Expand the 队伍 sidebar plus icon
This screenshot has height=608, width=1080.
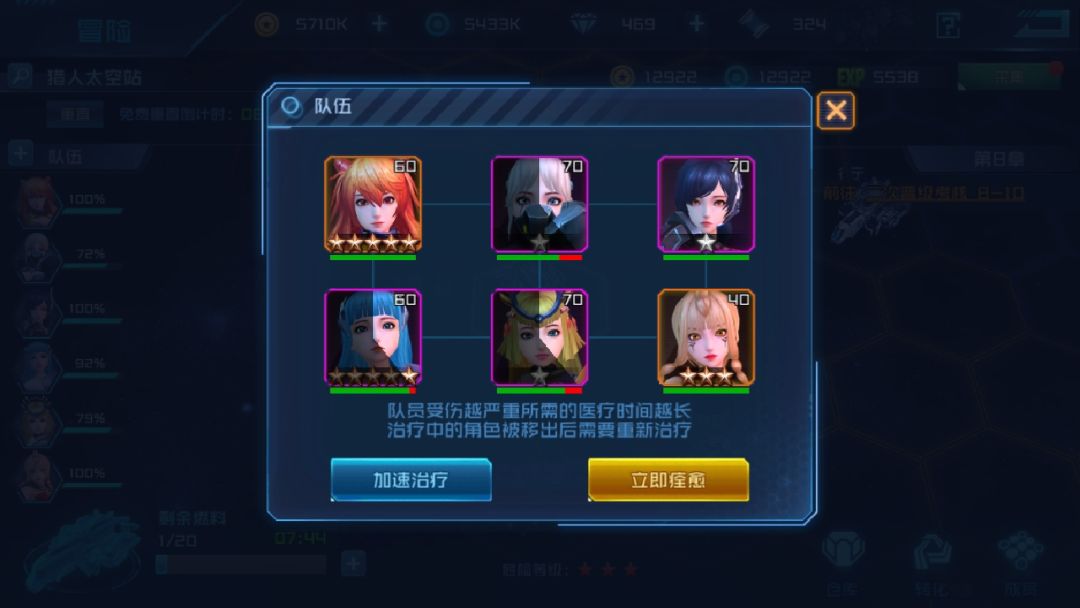click(x=20, y=154)
